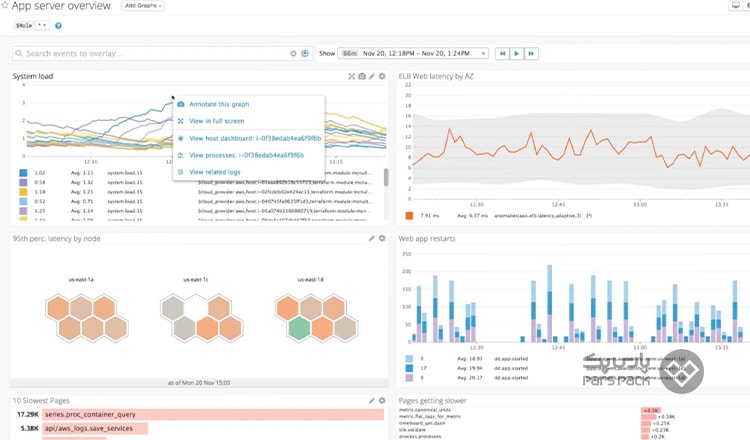Click the blue round icon at search bar end

click(x=305, y=54)
